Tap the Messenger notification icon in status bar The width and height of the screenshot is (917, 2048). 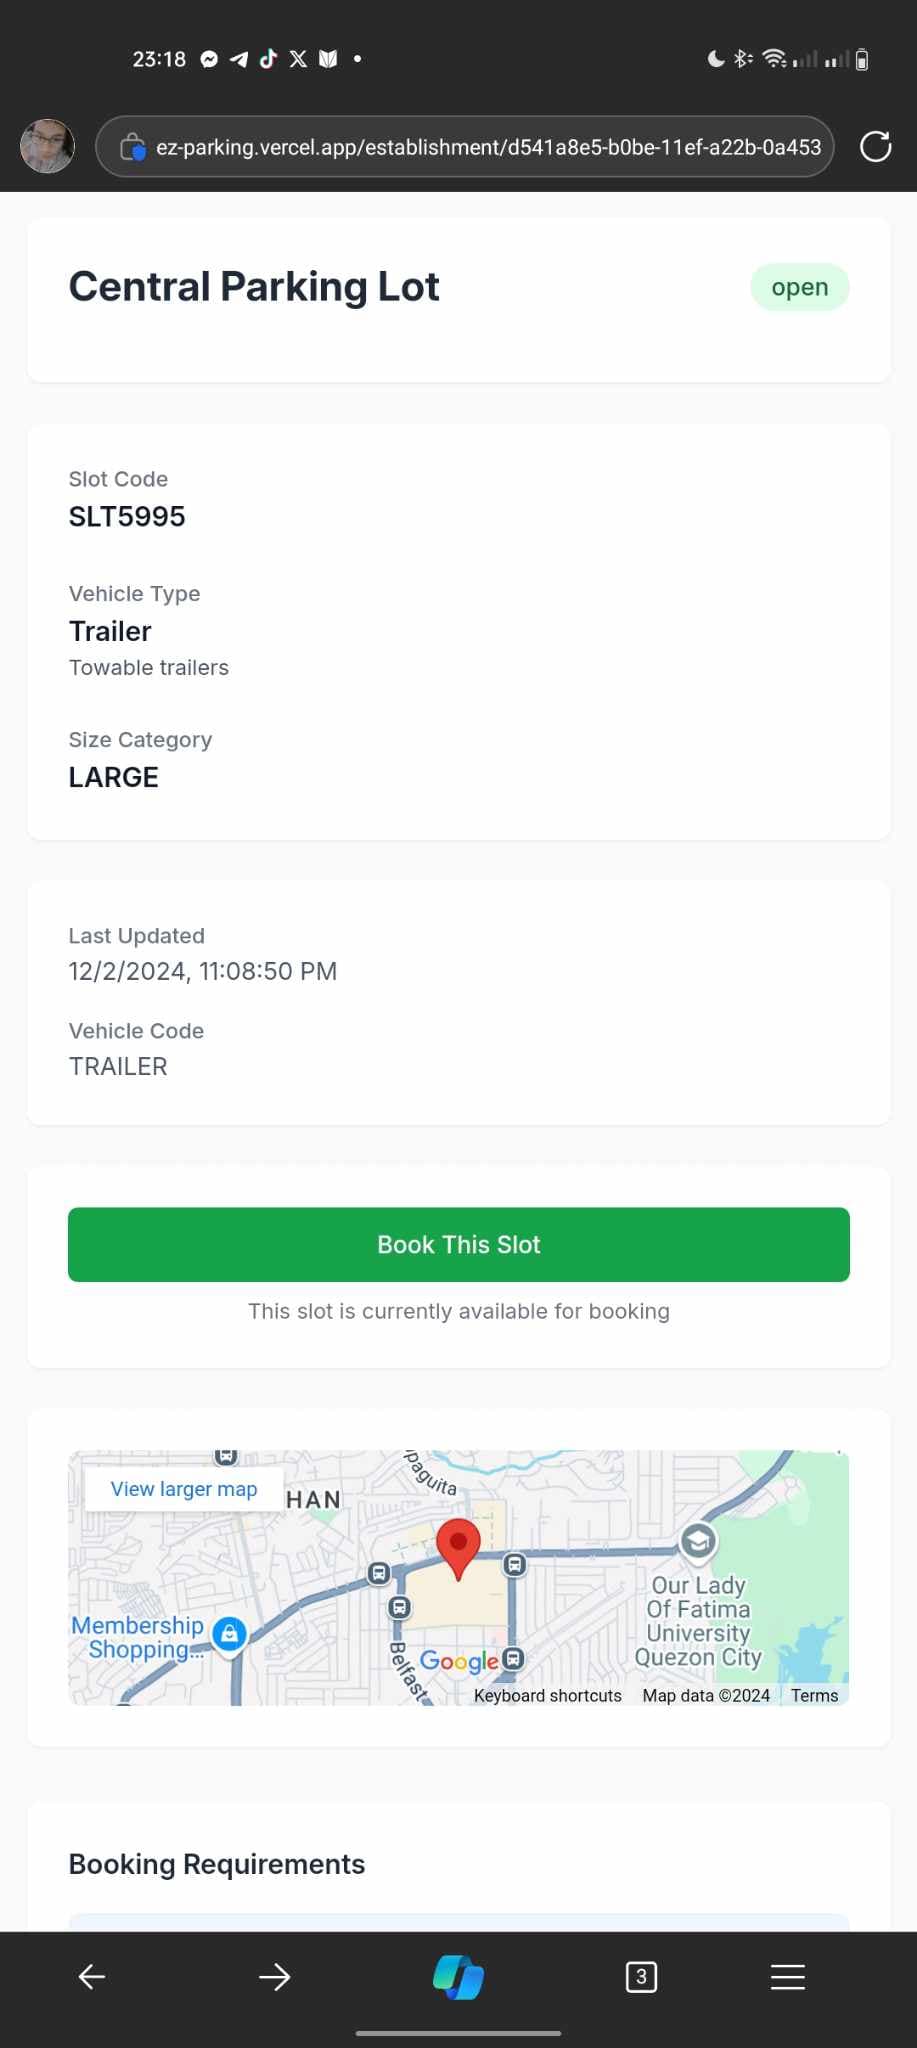pos(209,59)
